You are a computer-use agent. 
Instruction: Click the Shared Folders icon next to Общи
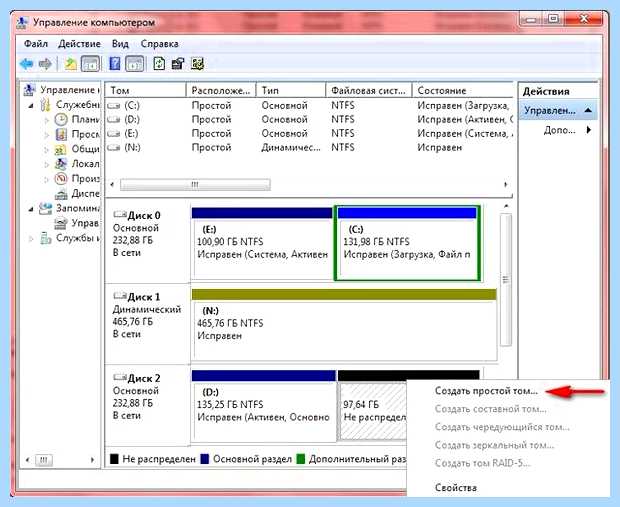pyautogui.click(x=60, y=149)
